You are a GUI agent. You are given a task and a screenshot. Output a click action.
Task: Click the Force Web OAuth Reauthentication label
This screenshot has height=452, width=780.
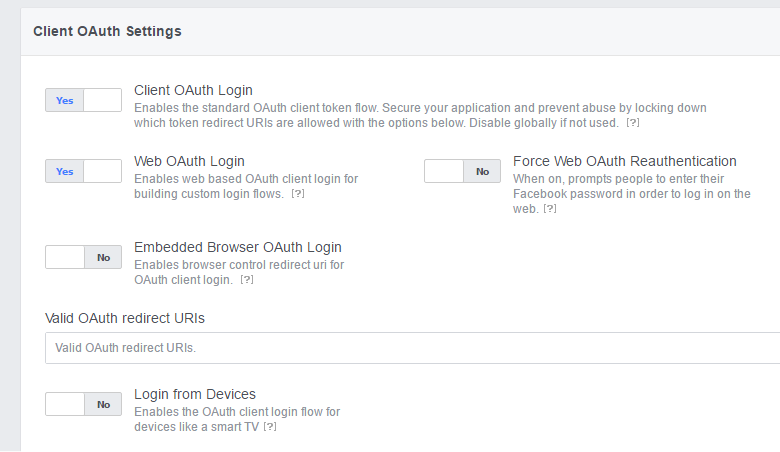pos(624,161)
